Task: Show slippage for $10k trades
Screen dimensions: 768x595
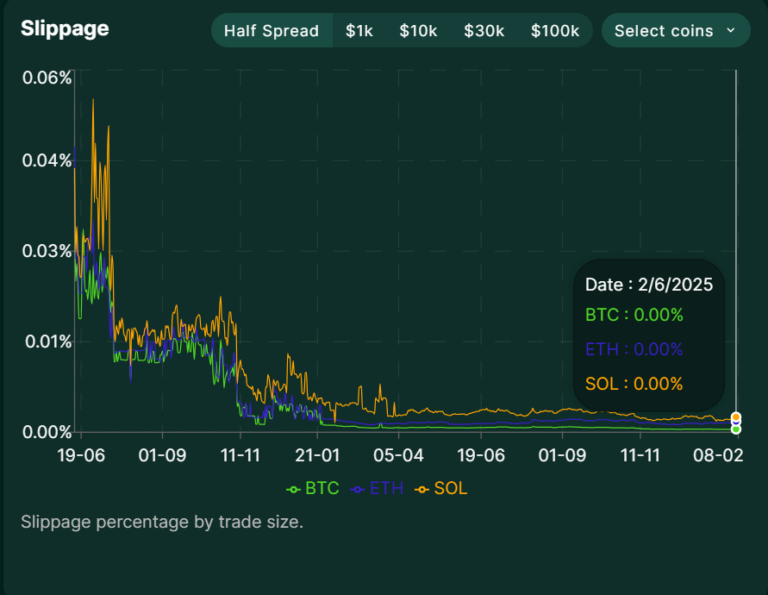Action: point(418,31)
